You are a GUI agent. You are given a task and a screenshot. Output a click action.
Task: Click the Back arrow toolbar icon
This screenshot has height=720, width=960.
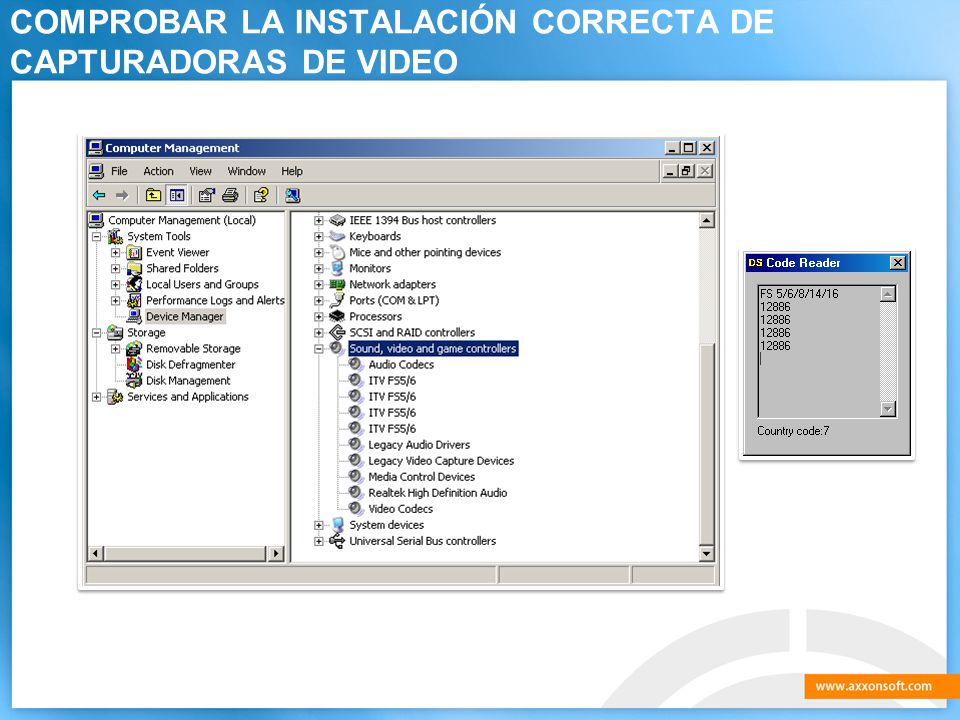(99, 195)
